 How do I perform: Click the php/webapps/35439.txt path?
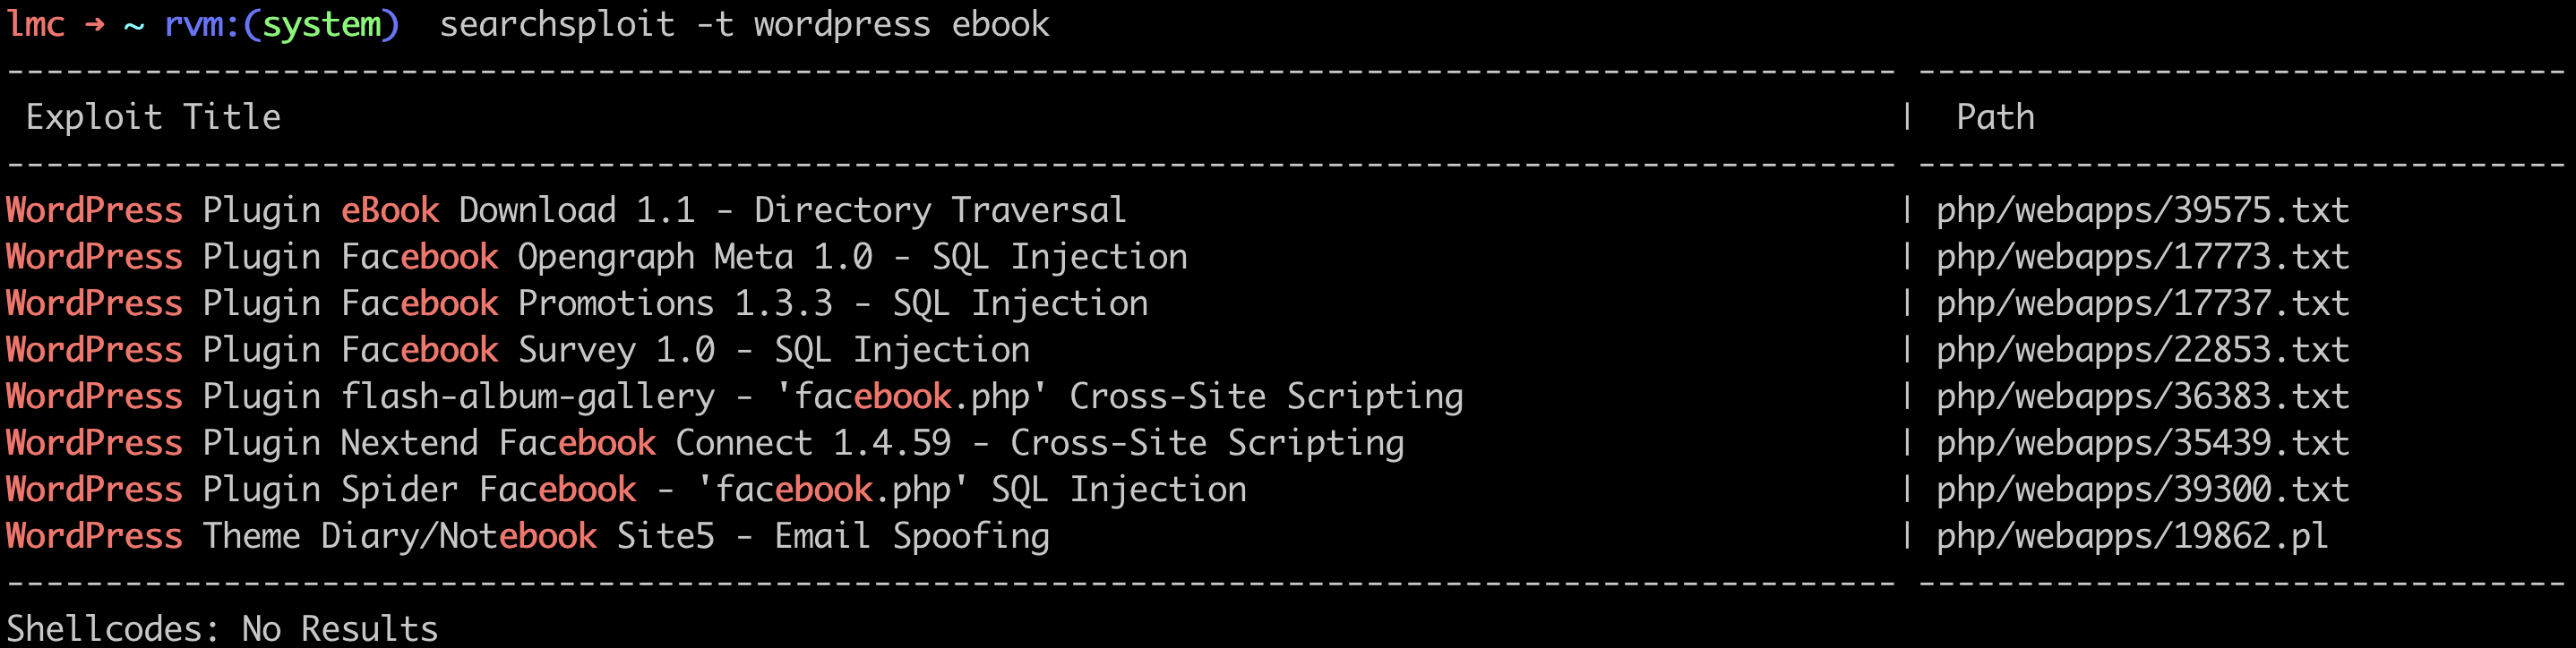click(x=2142, y=443)
